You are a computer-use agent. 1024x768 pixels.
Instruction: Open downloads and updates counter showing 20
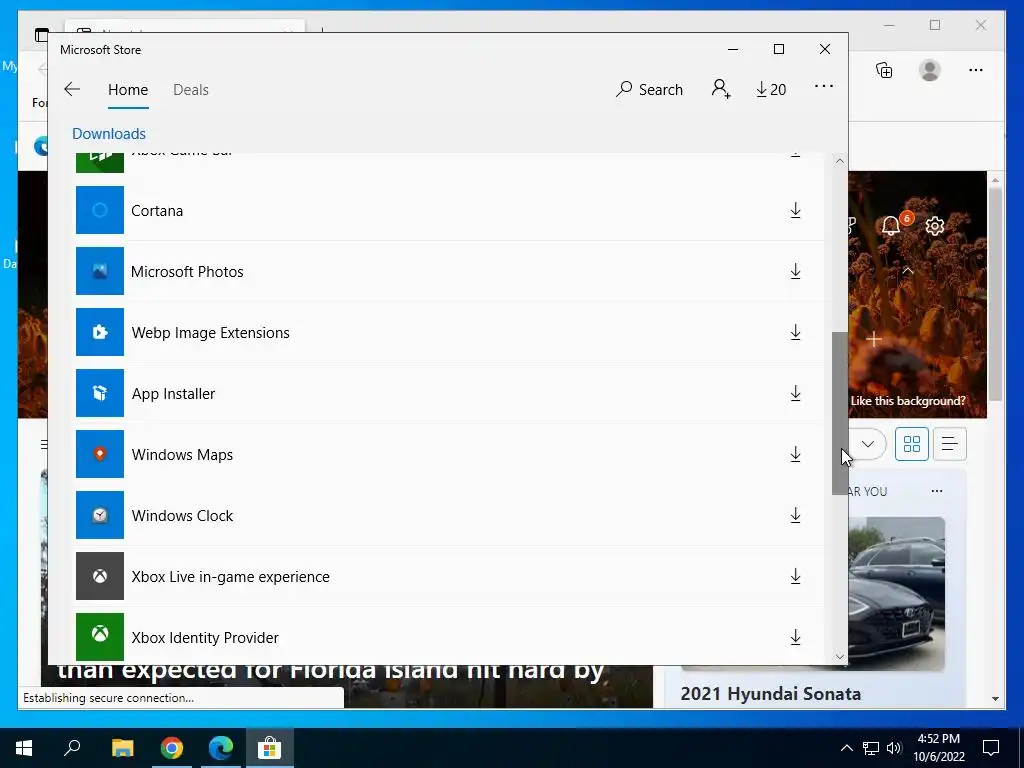[771, 89]
